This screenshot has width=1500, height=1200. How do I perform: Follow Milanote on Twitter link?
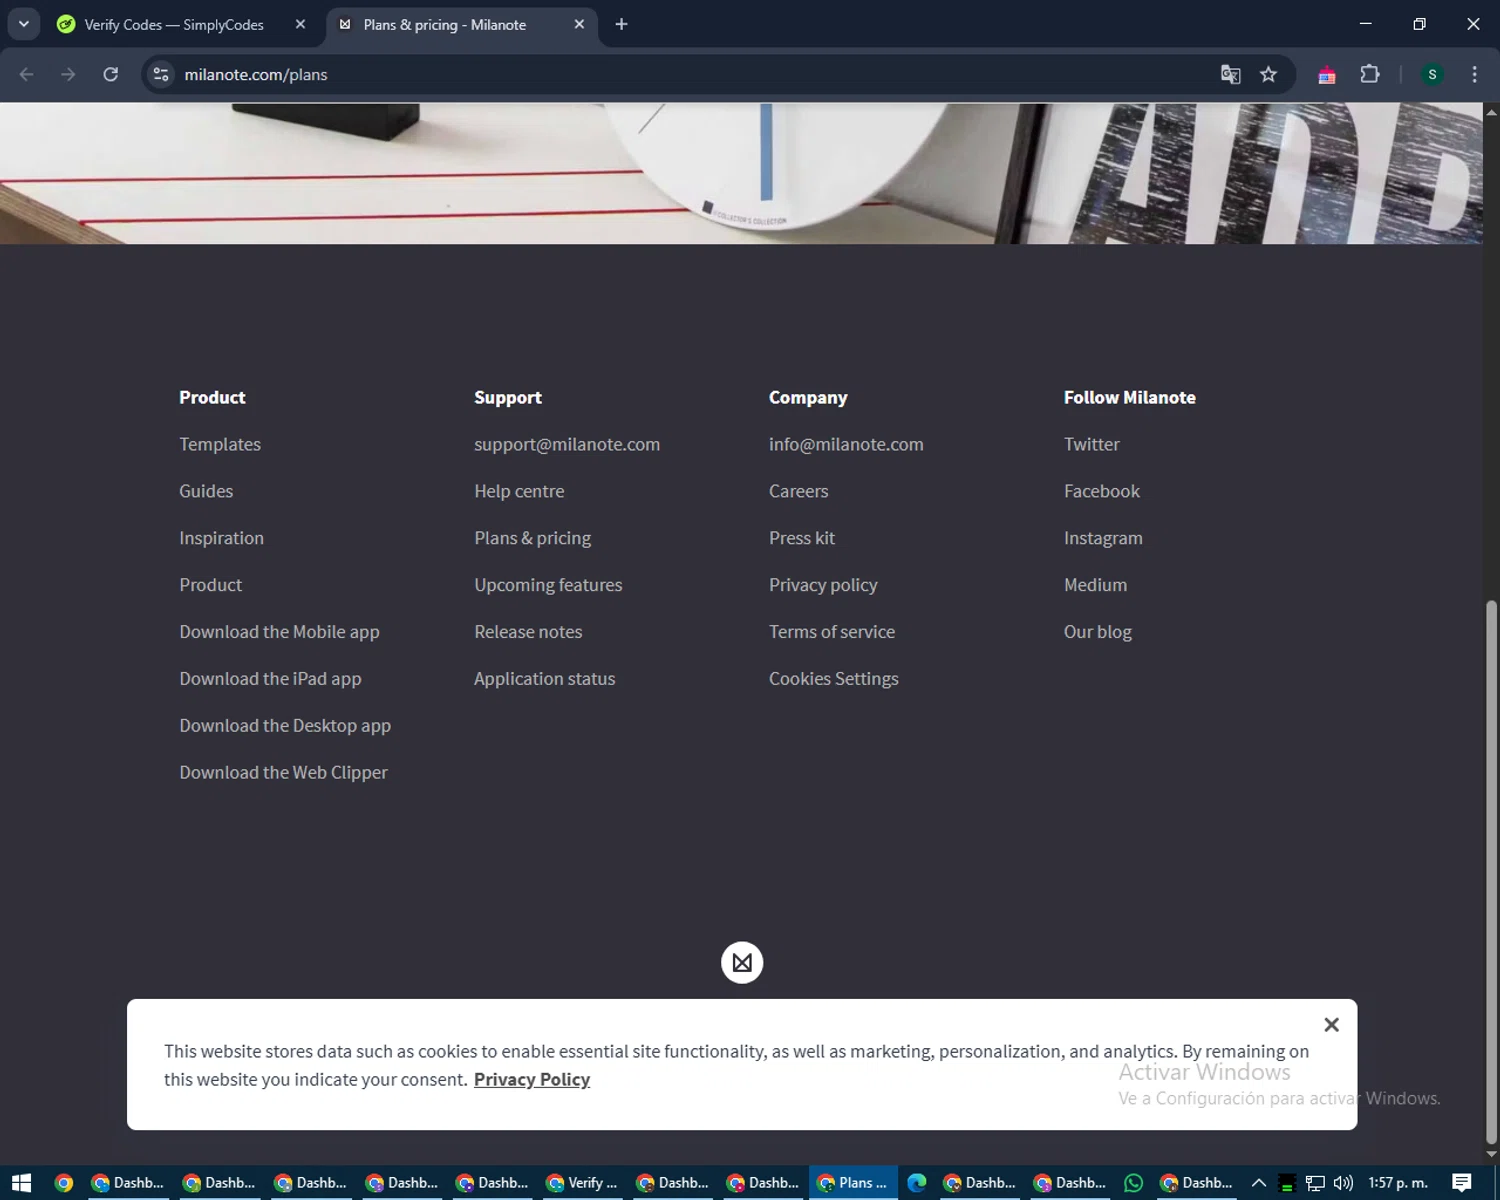(x=1092, y=444)
